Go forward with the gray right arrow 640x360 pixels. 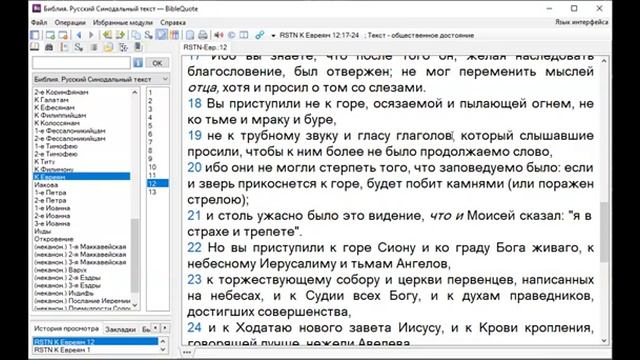point(91,35)
